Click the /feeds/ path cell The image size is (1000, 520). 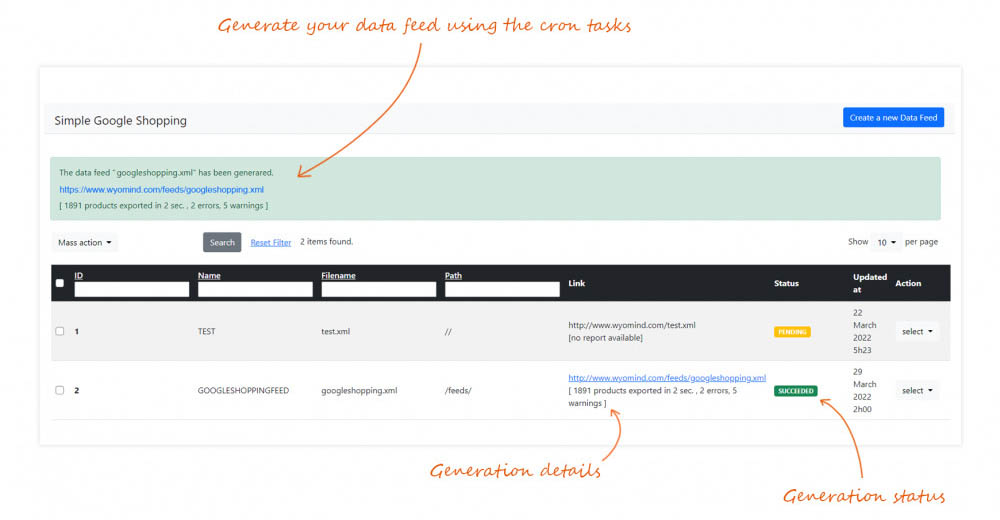click(x=458, y=390)
